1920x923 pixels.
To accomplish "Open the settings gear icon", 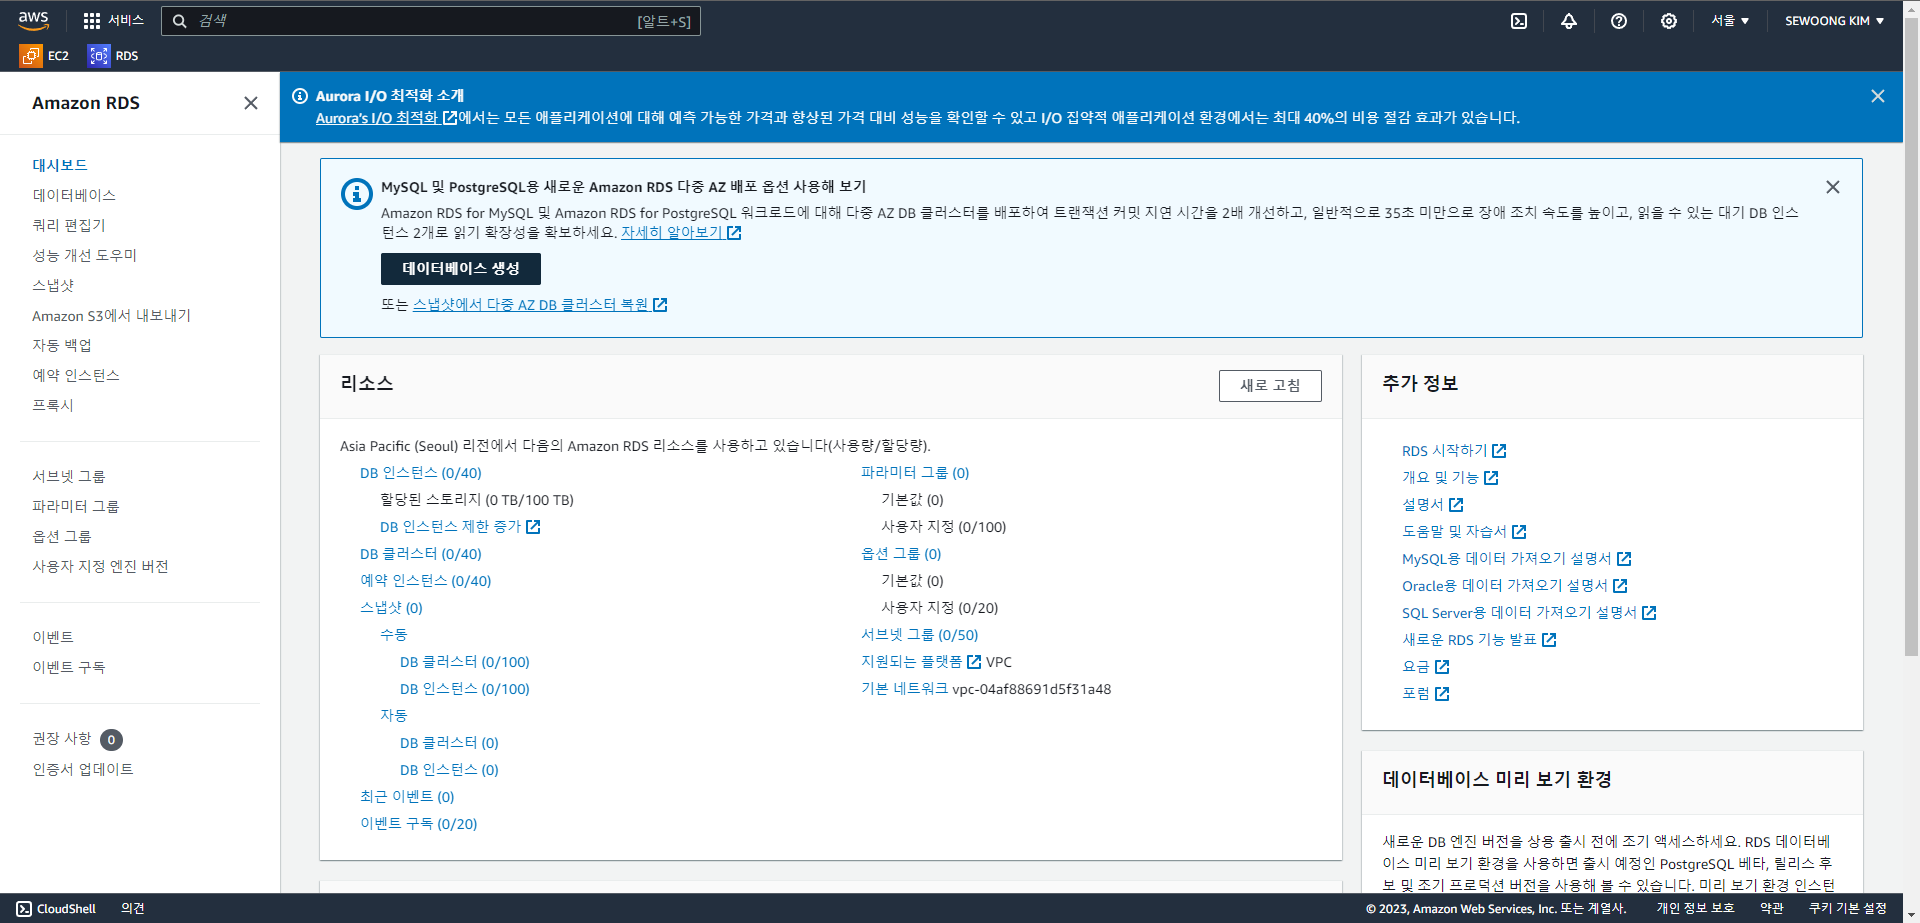I will point(1668,21).
